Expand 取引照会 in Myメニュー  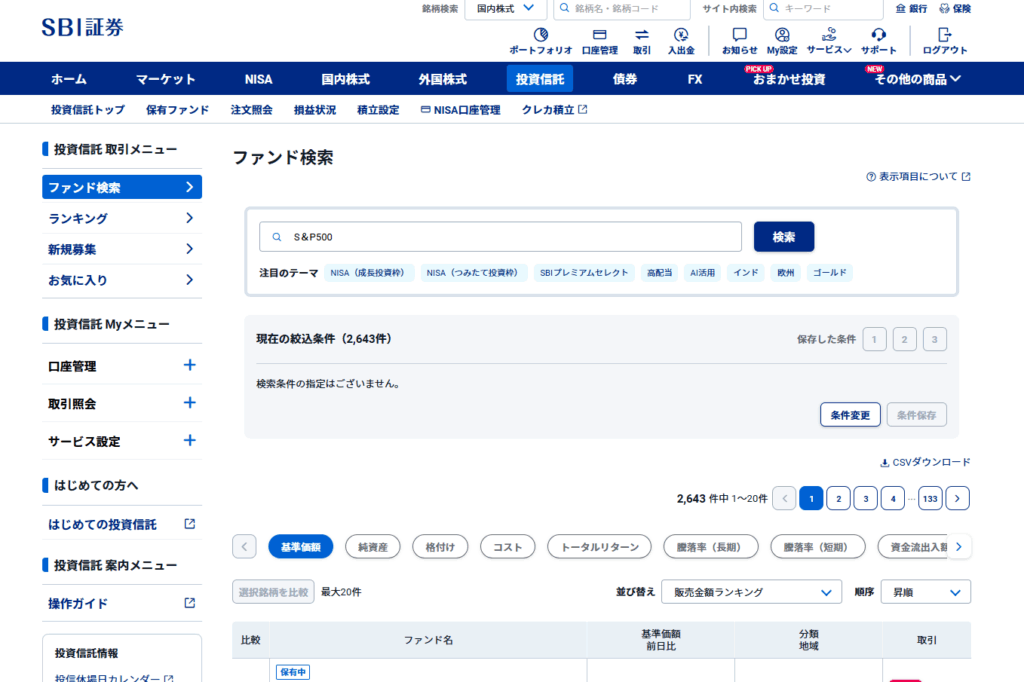[x=189, y=403]
